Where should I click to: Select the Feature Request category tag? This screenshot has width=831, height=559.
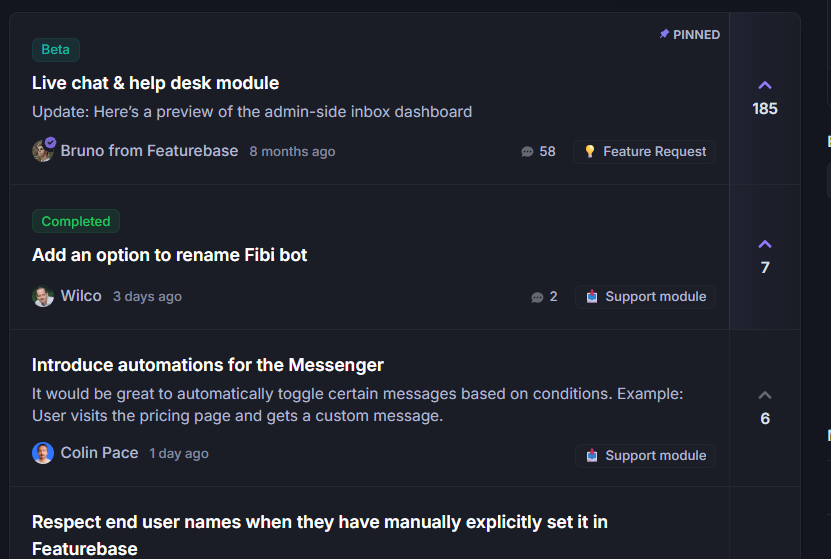[644, 152]
